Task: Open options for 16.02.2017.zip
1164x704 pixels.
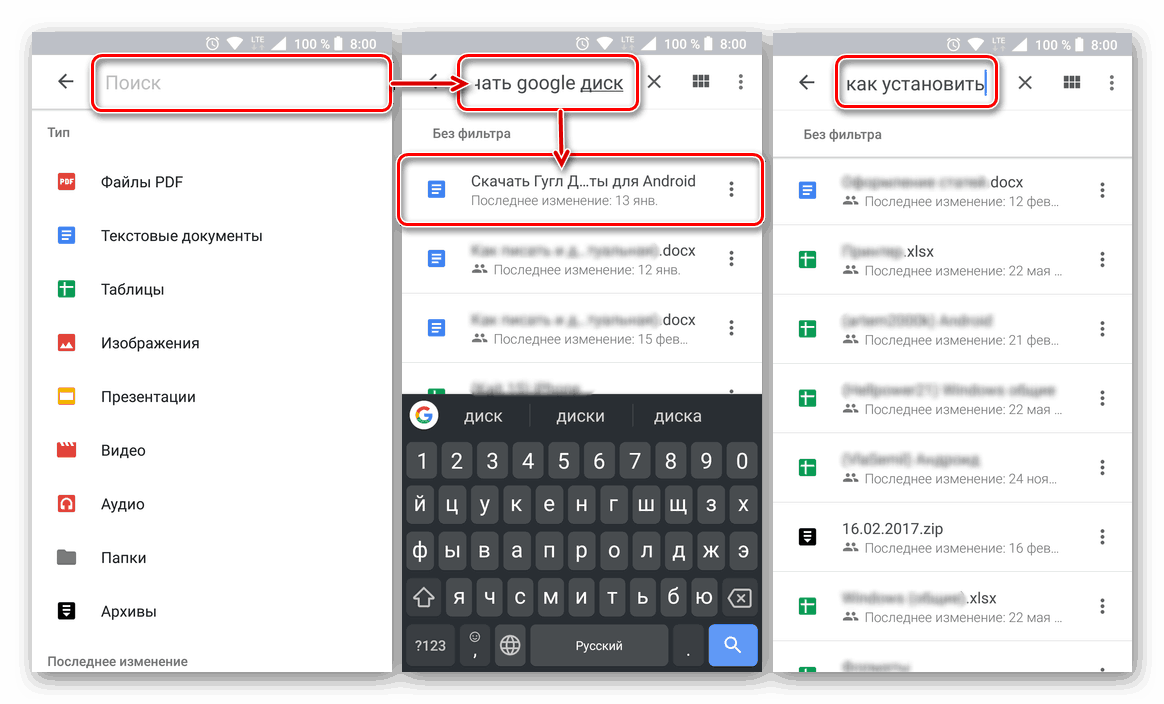Action: pyautogui.click(x=1102, y=536)
